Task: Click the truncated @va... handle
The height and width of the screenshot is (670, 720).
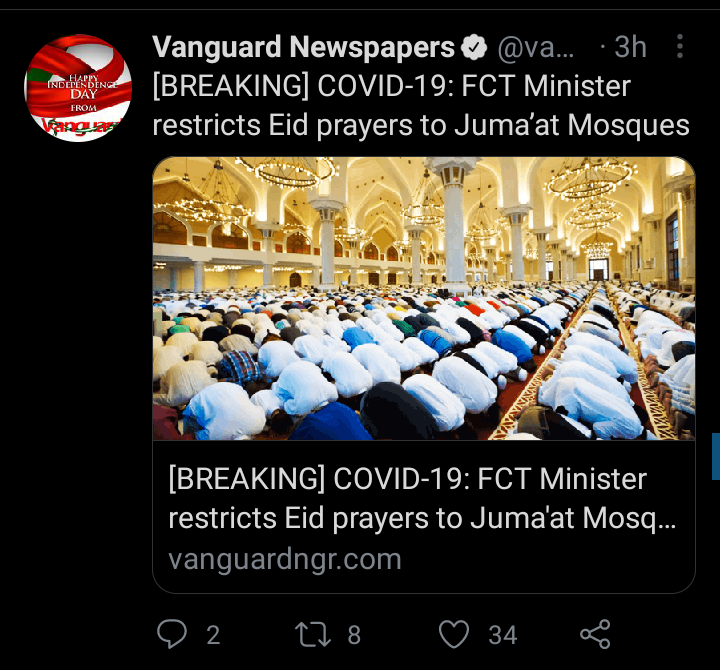Action: (x=536, y=48)
